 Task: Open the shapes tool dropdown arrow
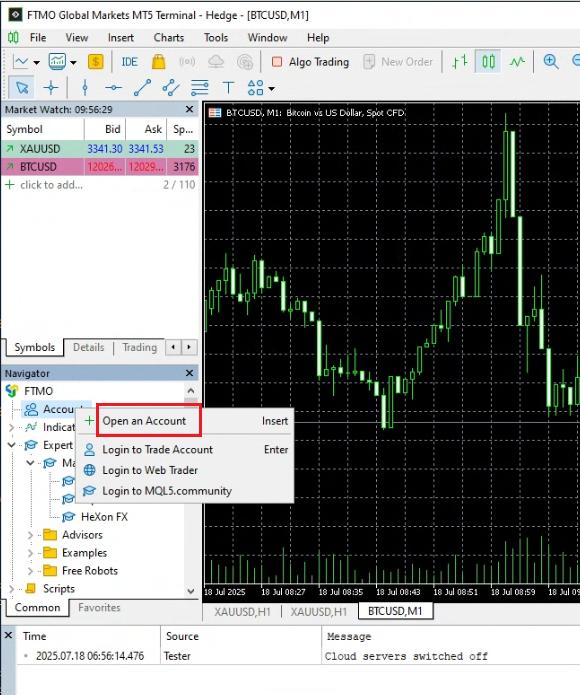pyautogui.click(x=272, y=89)
